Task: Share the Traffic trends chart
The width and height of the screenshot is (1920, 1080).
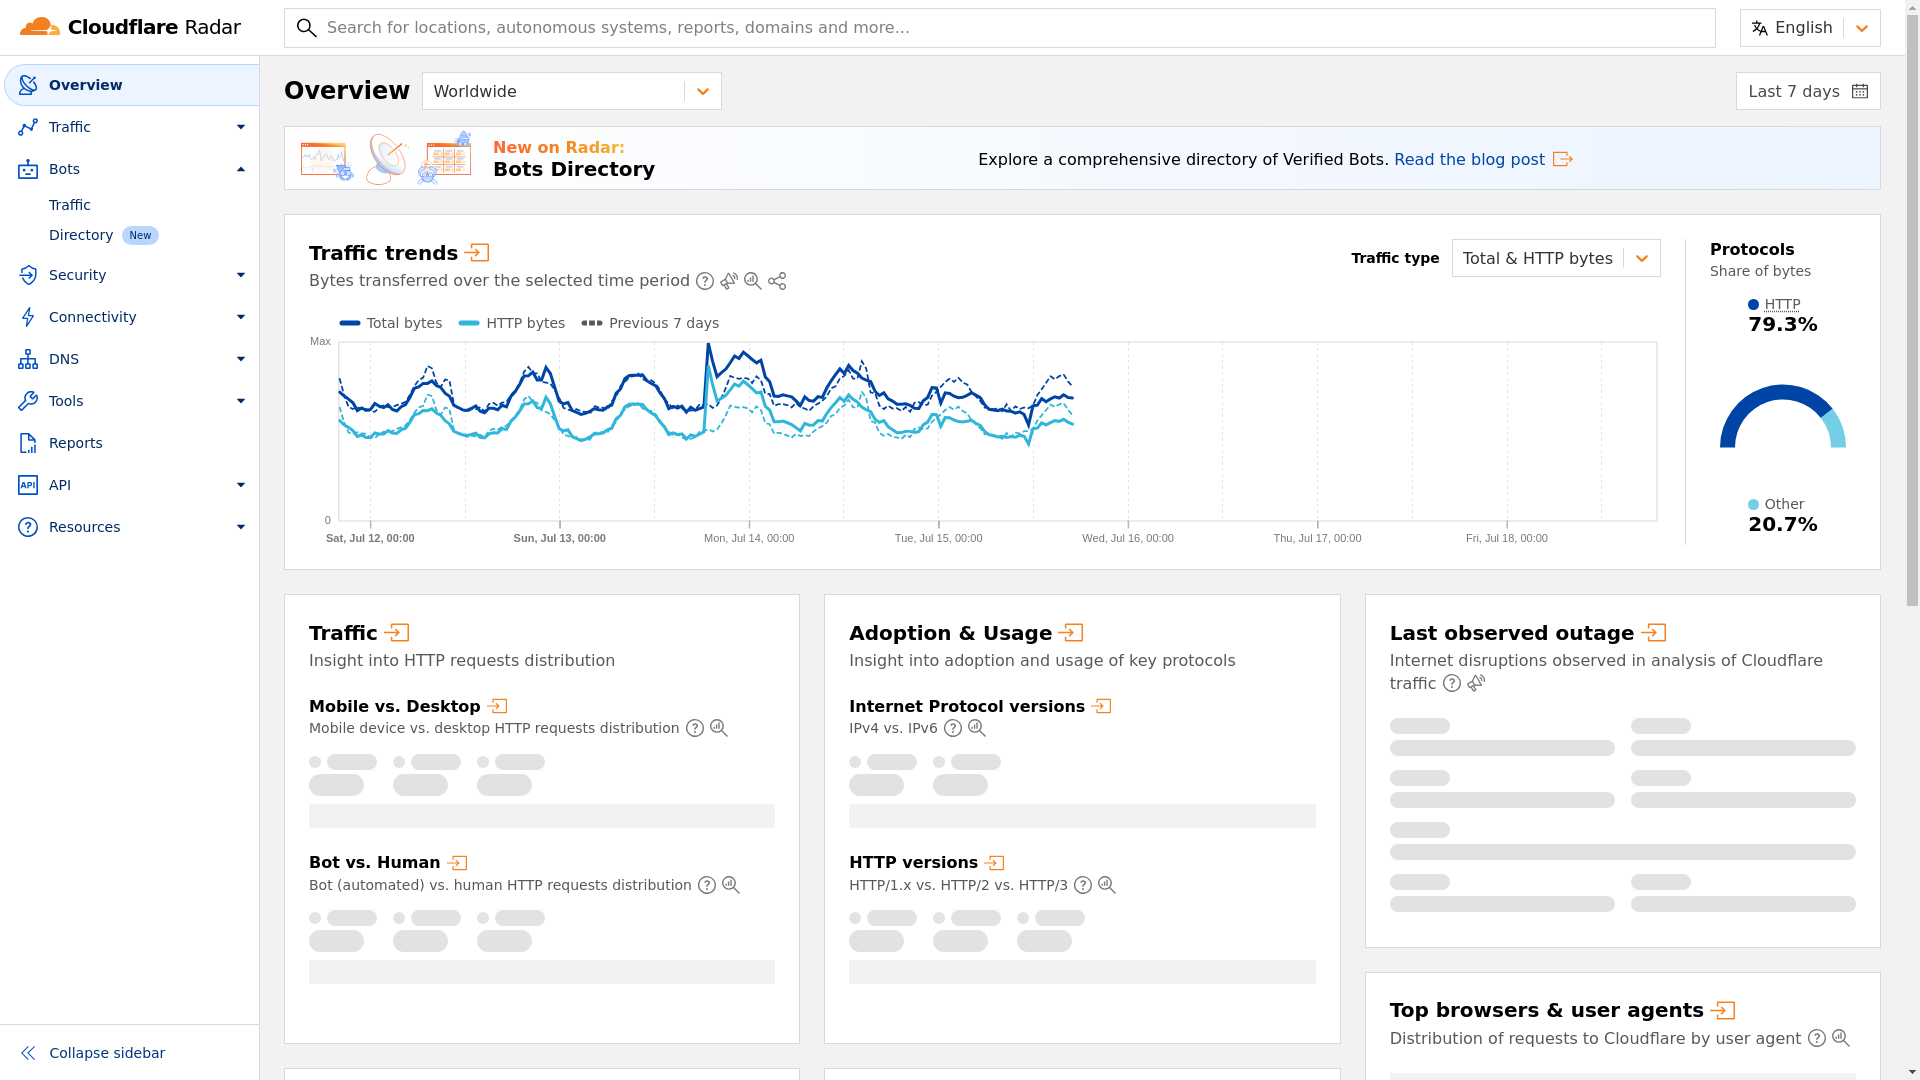Action: 777,281
